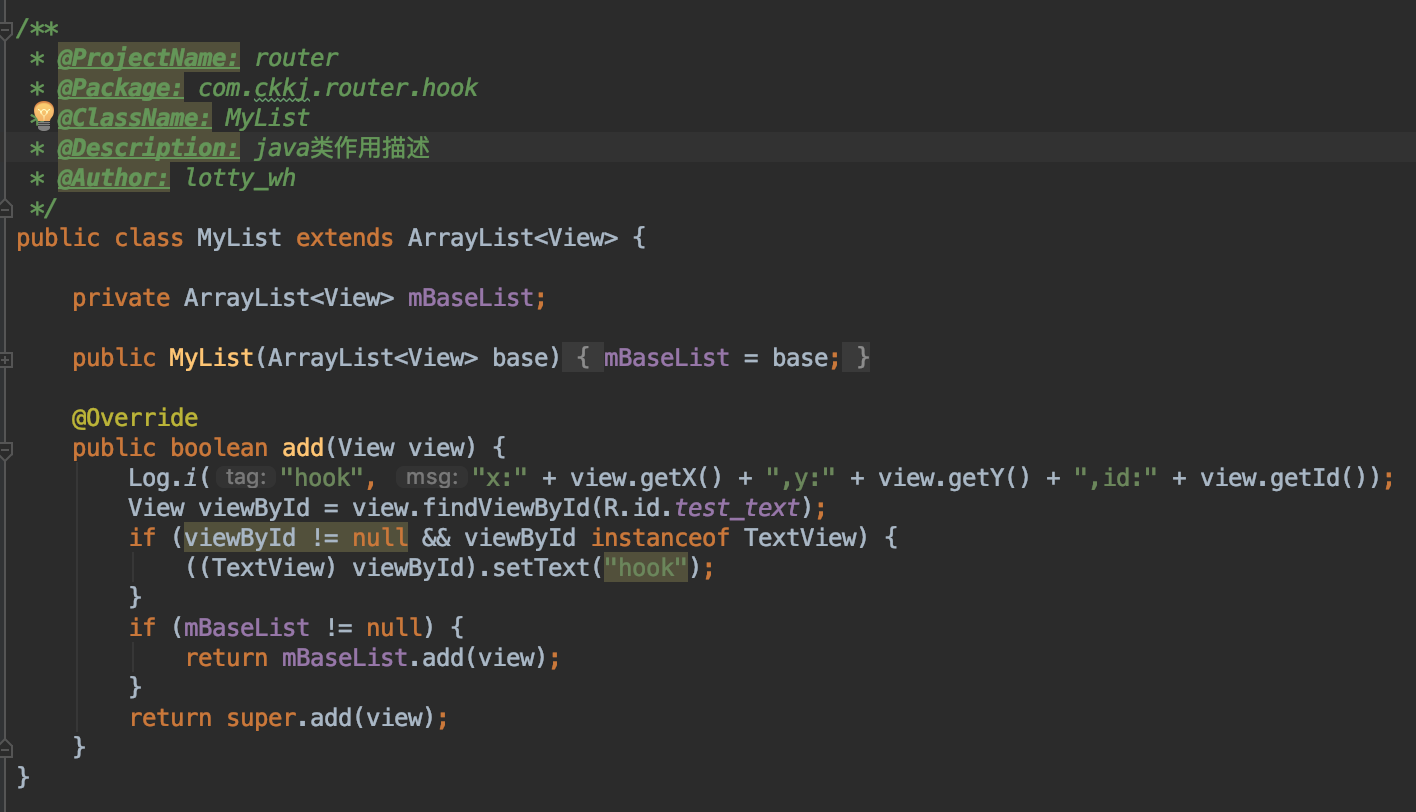
Task: Expand the folded closing brace placeholder after base;
Action: pyautogui.click(x=857, y=358)
